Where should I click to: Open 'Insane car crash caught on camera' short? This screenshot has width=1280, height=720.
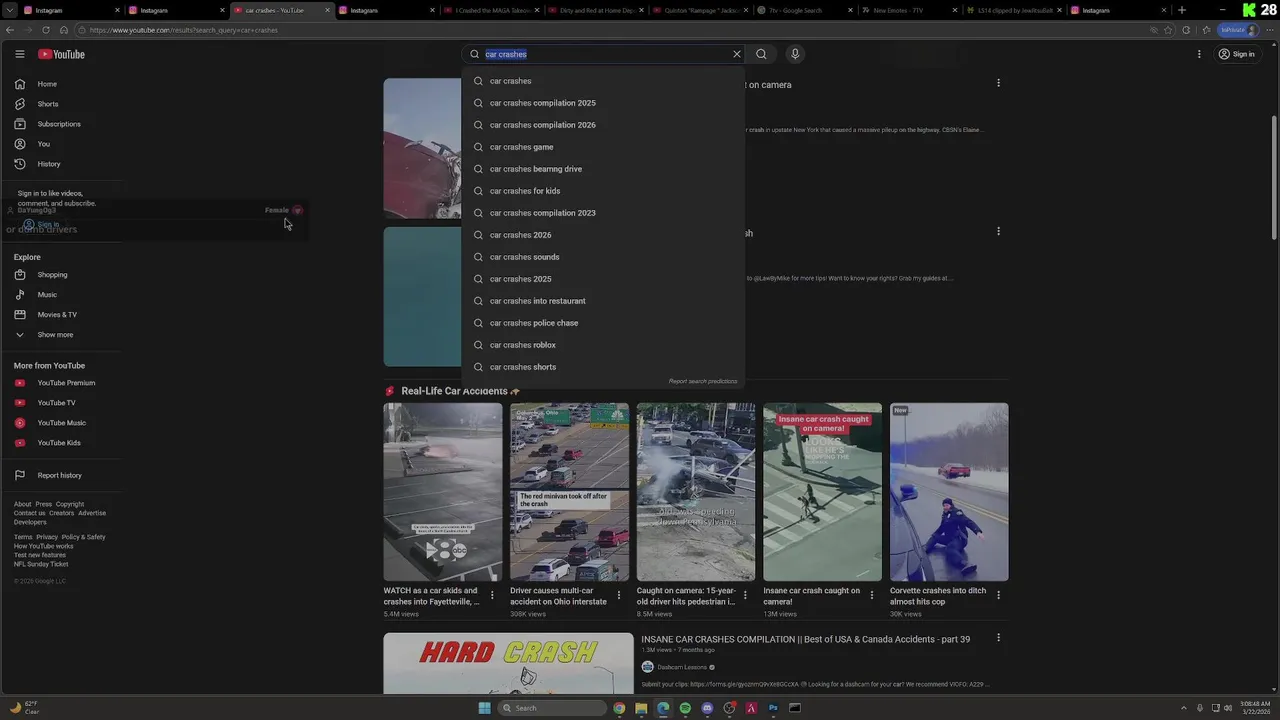point(822,492)
